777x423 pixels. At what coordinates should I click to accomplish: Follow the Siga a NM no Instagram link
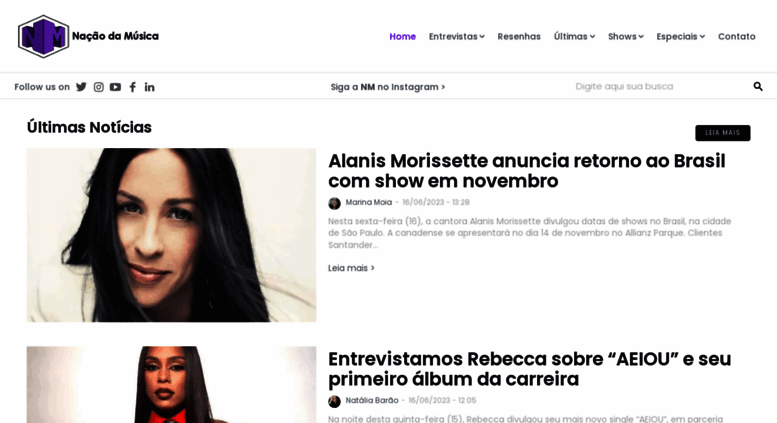click(388, 87)
